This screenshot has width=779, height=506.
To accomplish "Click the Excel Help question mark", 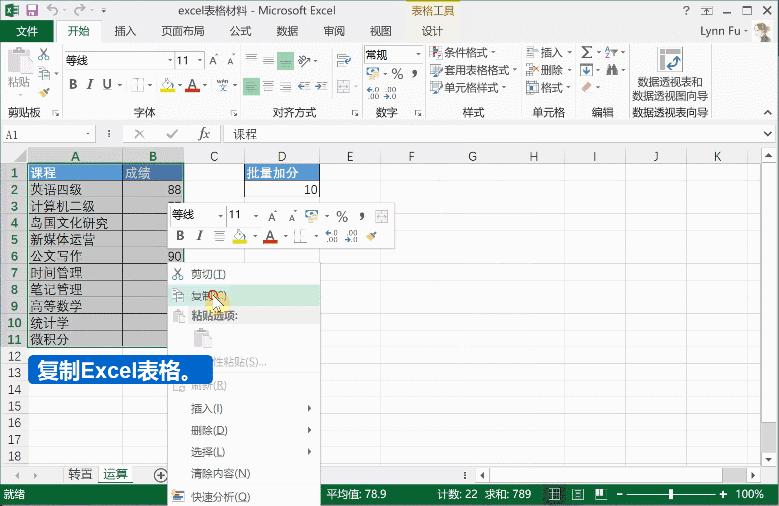I will point(686,10).
